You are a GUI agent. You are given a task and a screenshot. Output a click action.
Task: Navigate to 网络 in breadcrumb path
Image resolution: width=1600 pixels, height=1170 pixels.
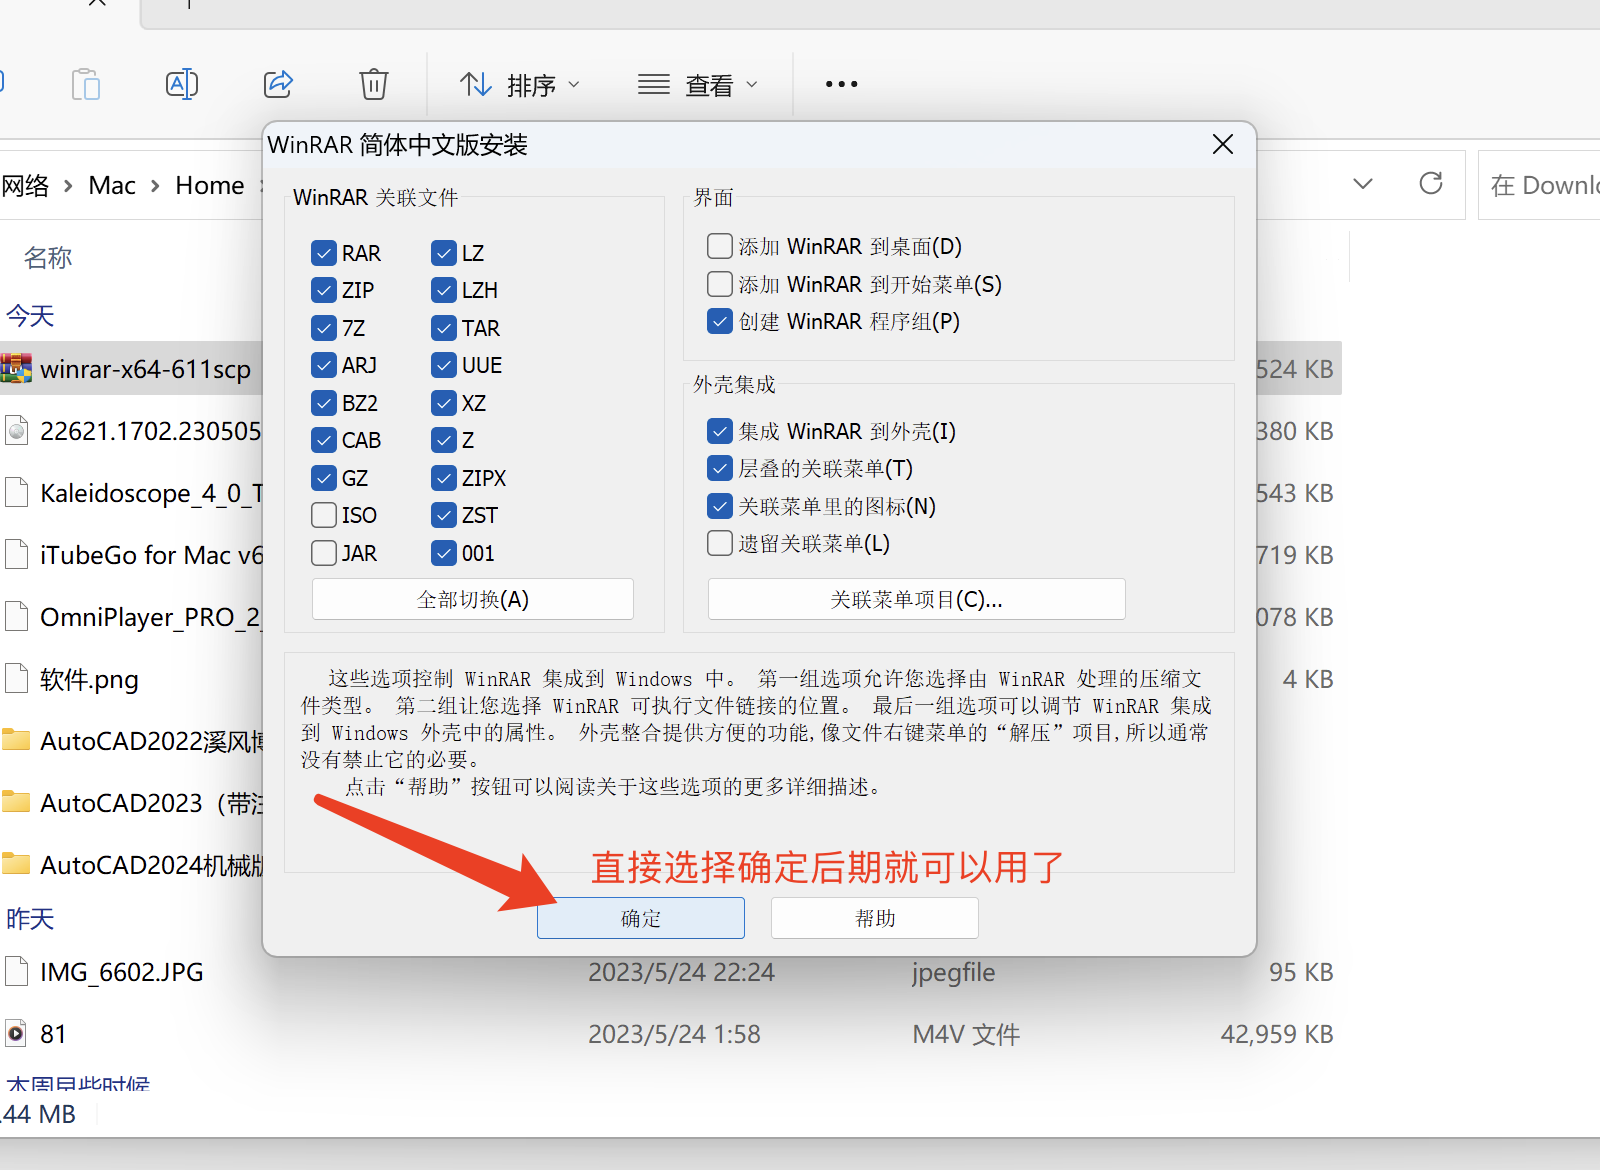pos(25,185)
